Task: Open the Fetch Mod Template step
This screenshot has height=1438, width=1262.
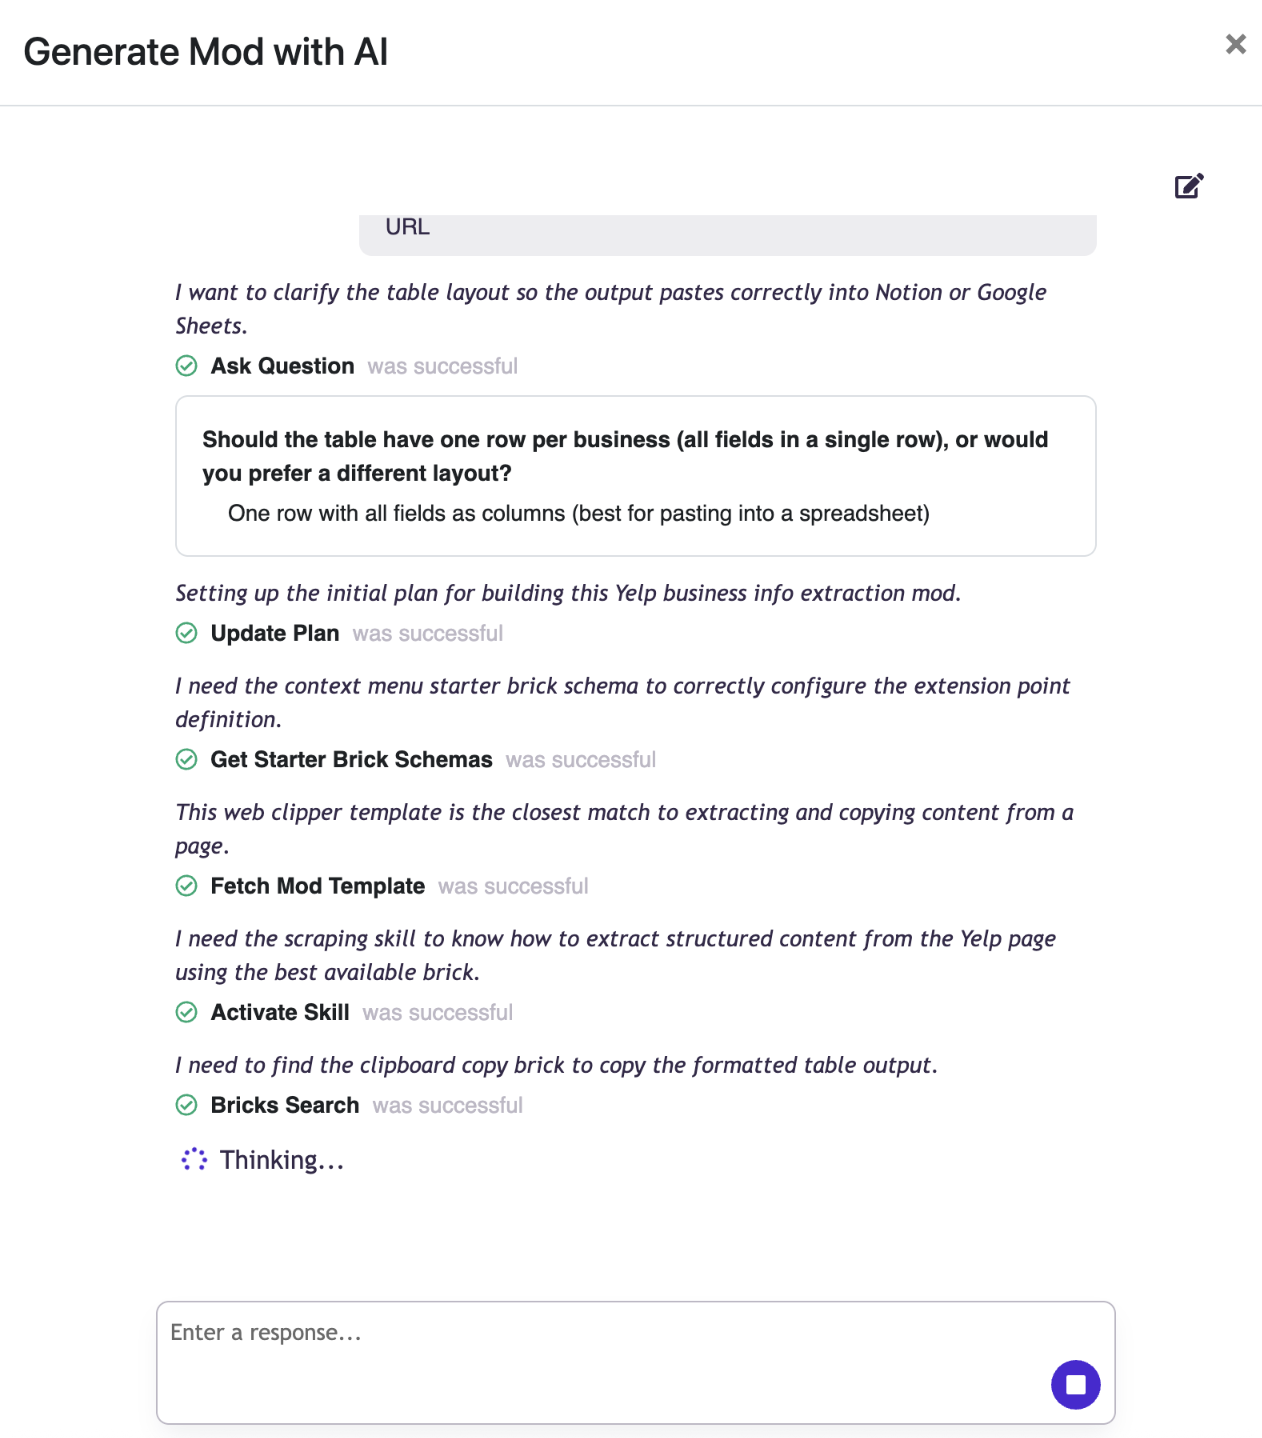Action: click(x=317, y=886)
